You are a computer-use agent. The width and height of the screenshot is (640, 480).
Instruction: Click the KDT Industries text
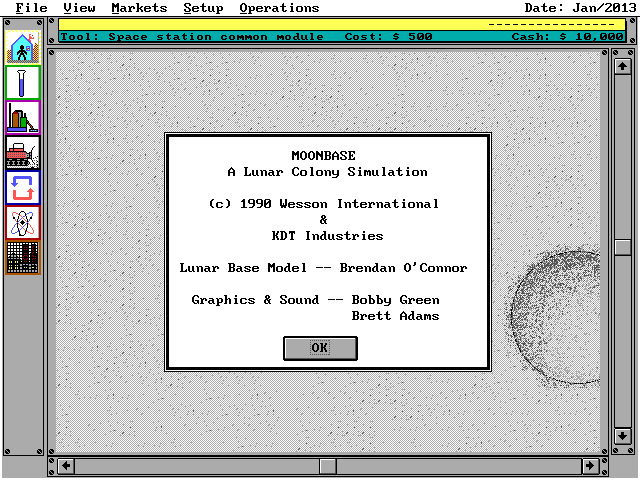click(x=327, y=236)
